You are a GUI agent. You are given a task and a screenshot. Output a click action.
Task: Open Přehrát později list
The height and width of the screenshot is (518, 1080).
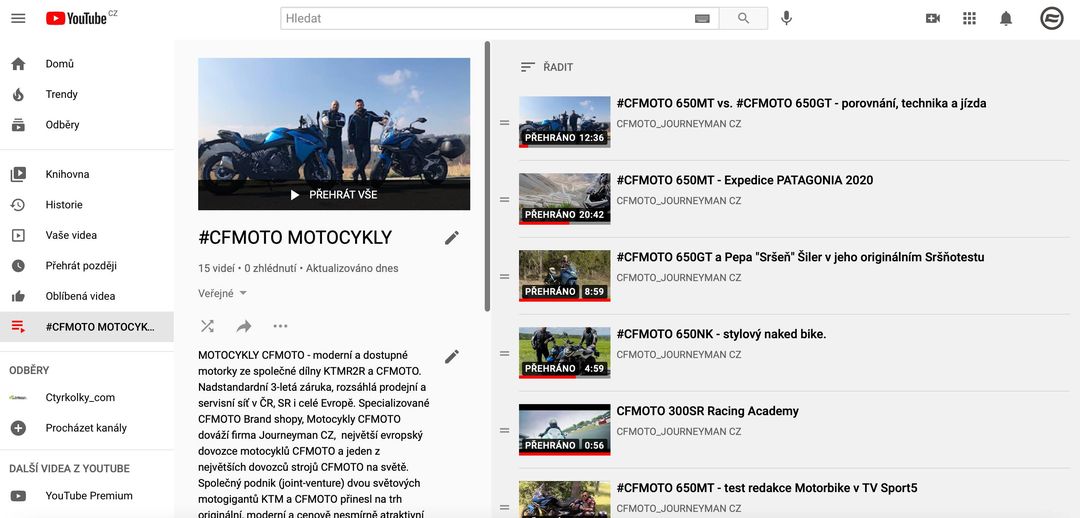(87, 265)
